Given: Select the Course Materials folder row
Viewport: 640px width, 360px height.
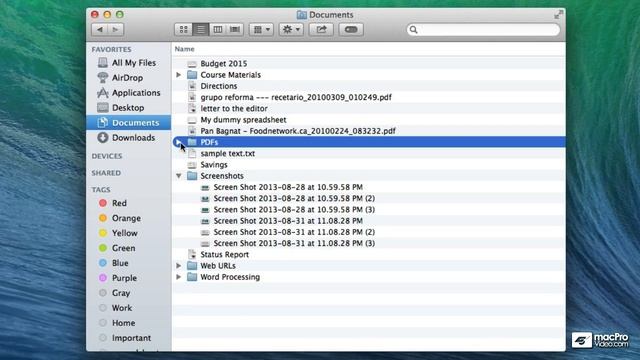Looking at the screenshot, I should coord(369,75).
